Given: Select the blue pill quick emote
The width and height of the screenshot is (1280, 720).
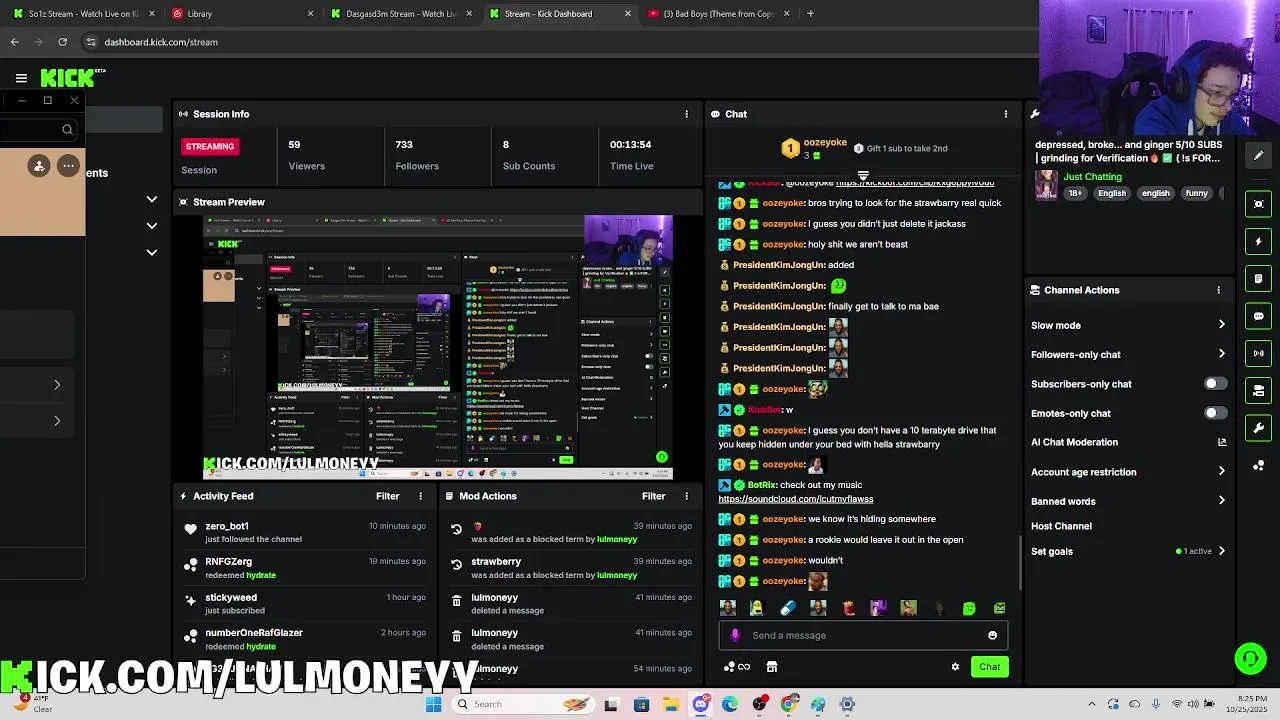Looking at the screenshot, I should pyautogui.click(x=788, y=608).
